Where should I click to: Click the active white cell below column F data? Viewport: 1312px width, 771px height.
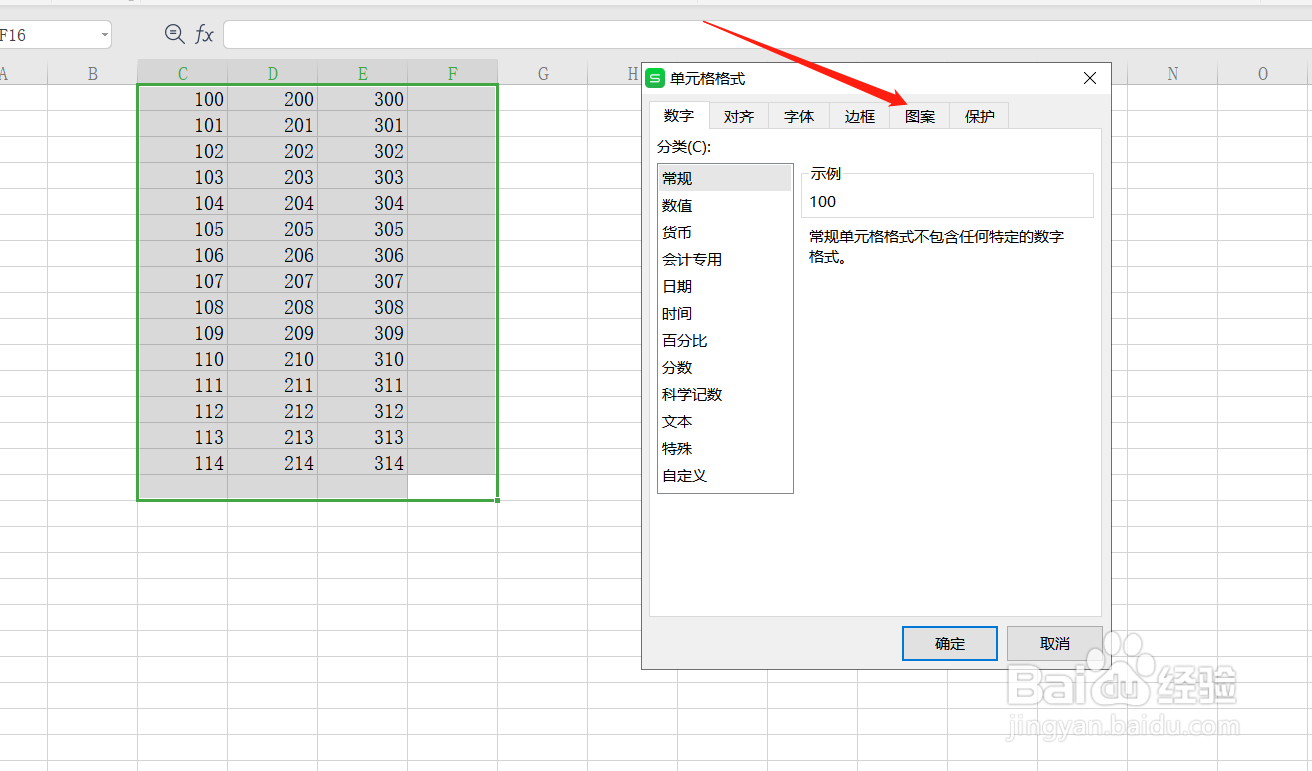[x=453, y=487]
